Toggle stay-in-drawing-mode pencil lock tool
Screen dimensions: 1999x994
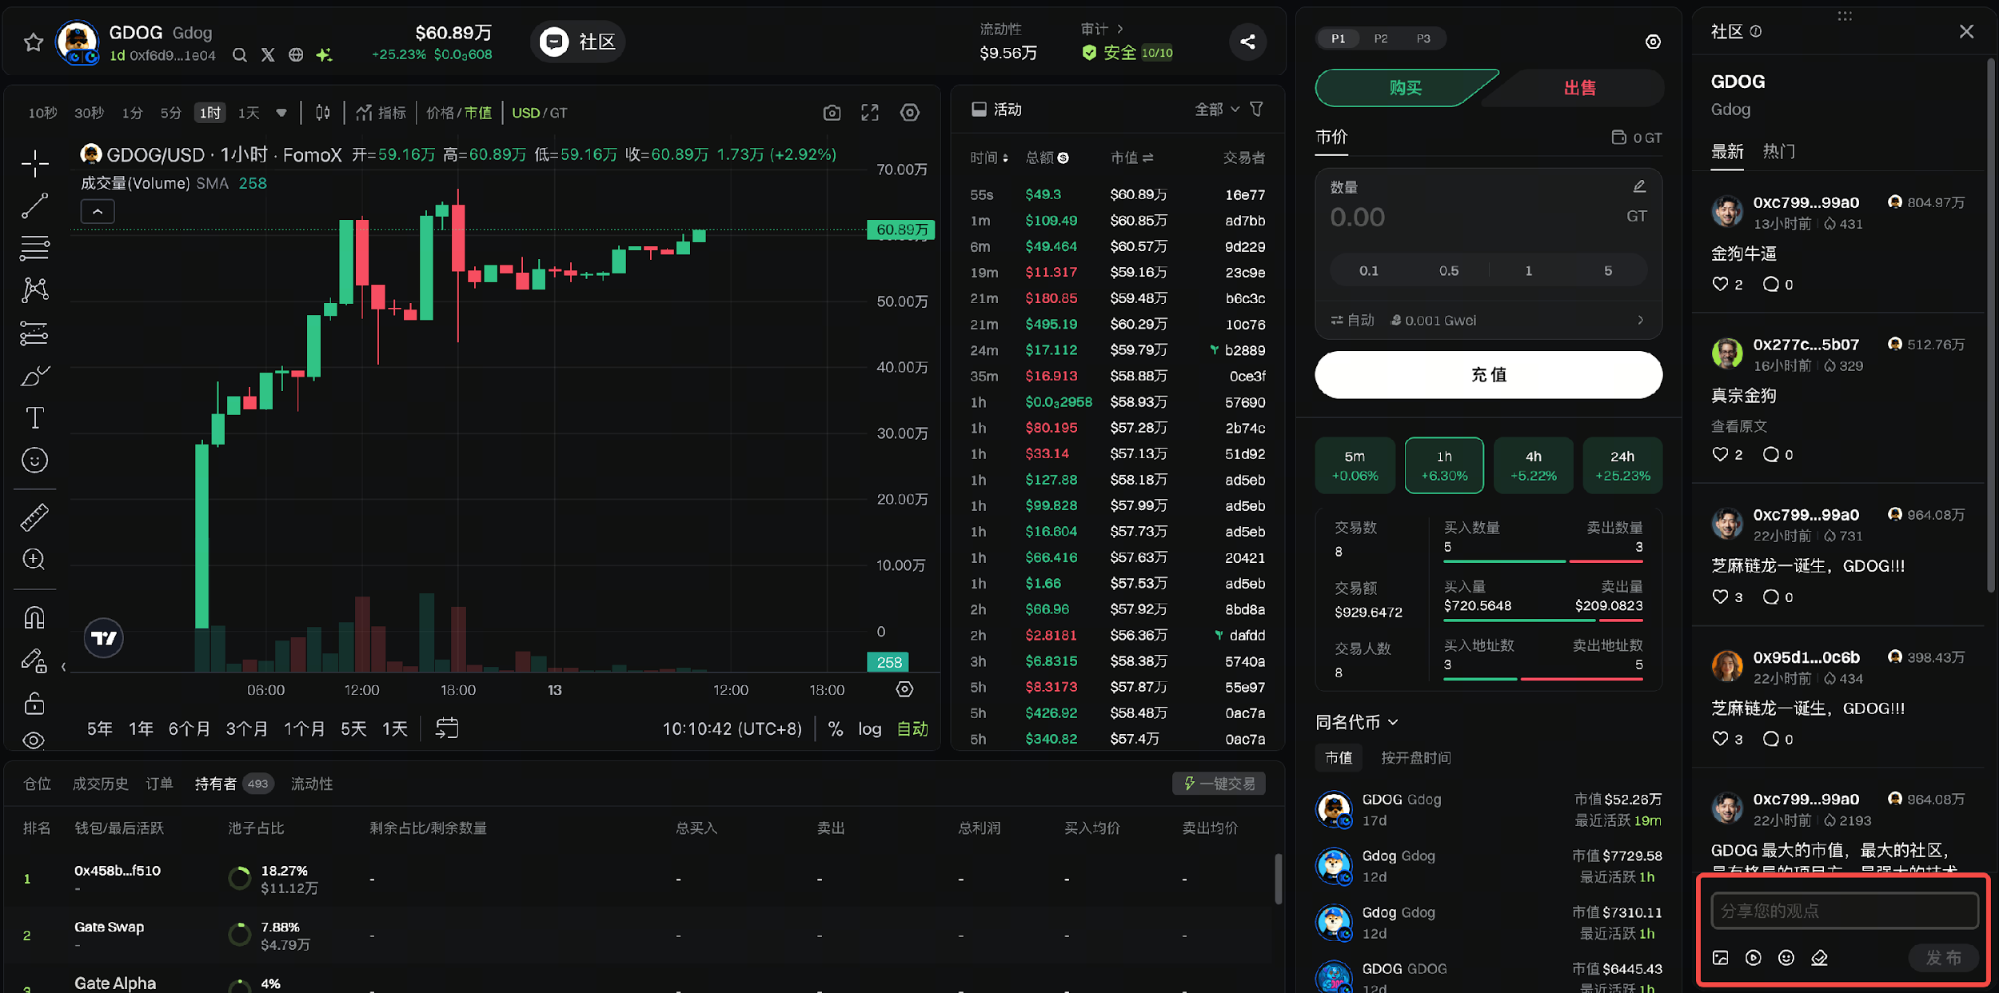click(x=35, y=661)
